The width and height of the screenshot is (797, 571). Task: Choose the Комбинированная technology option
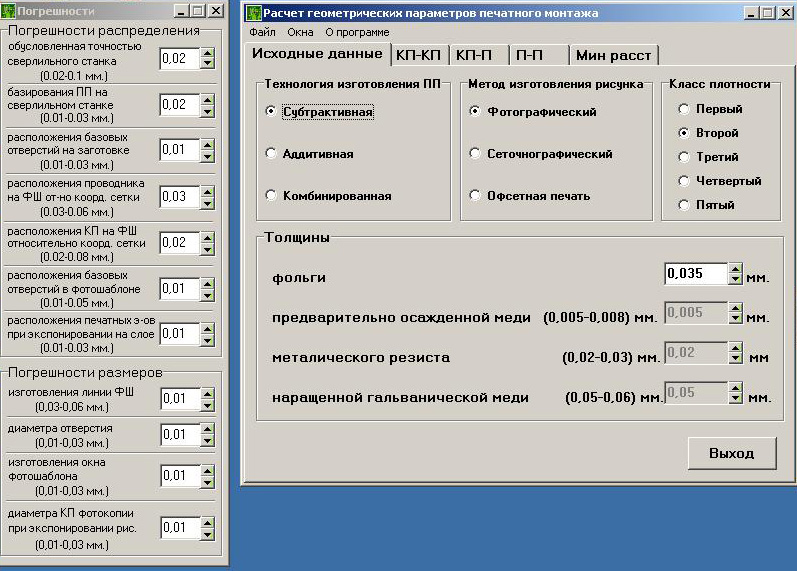(270, 196)
